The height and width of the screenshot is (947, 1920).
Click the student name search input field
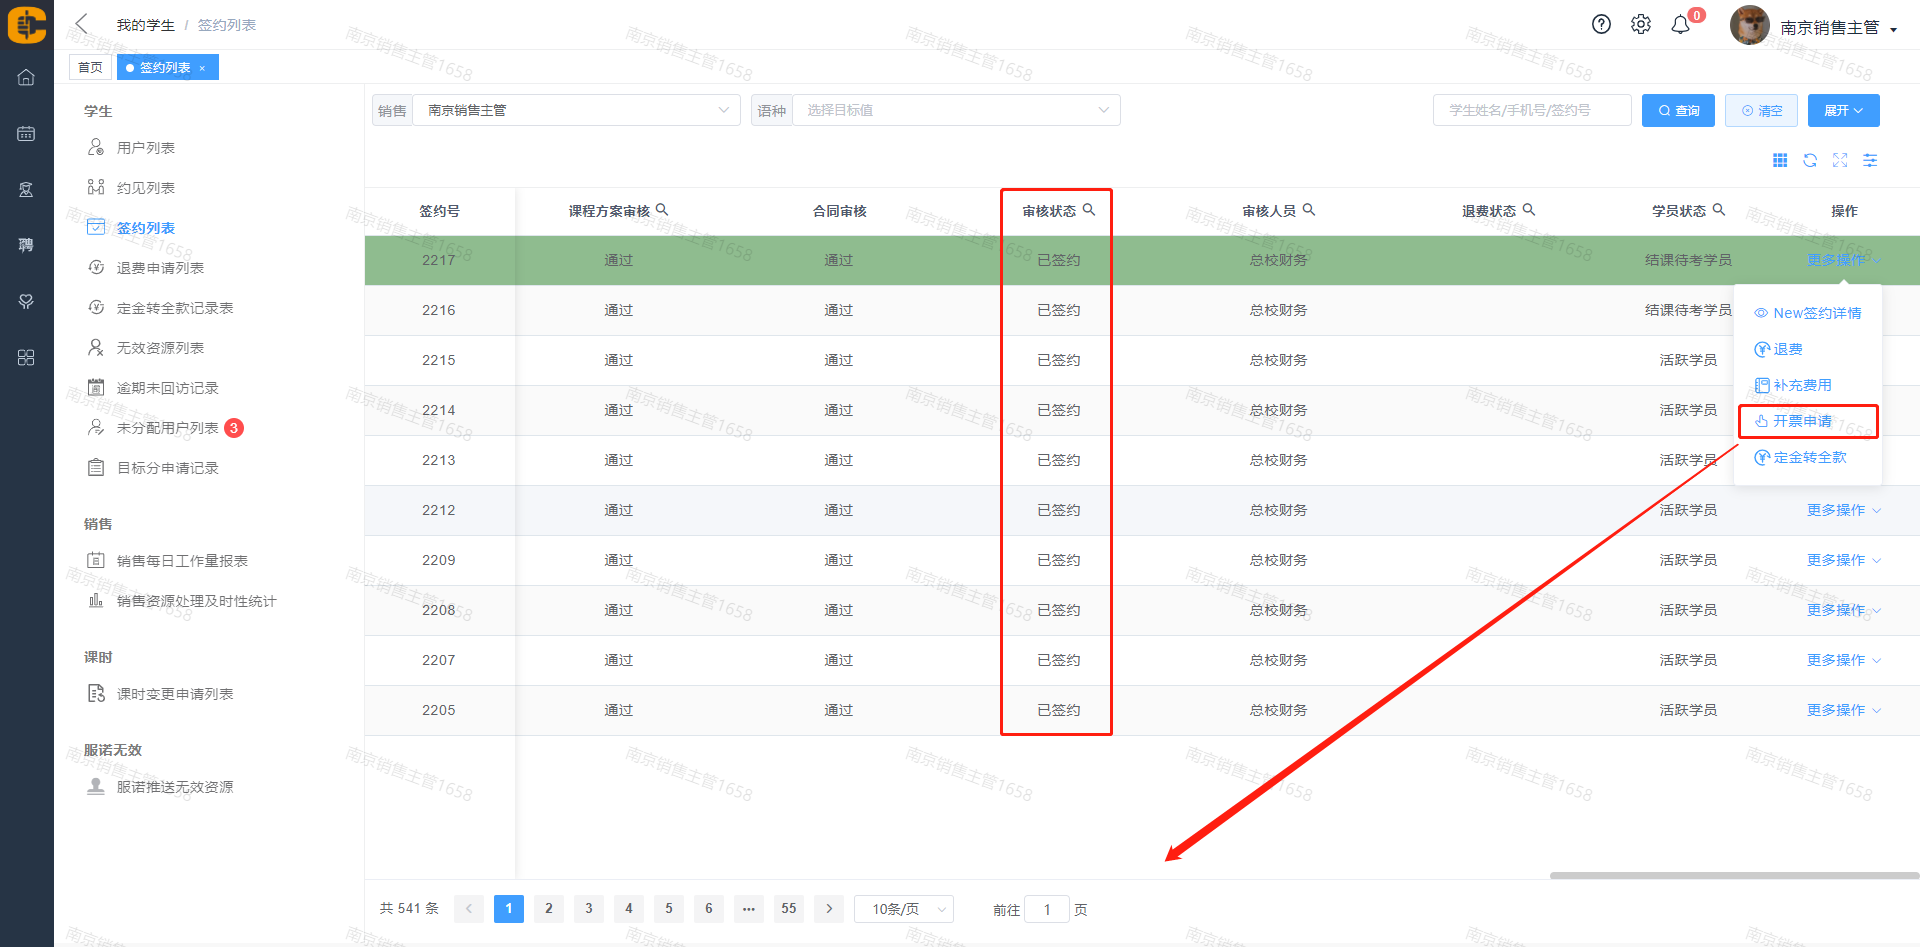1531,110
